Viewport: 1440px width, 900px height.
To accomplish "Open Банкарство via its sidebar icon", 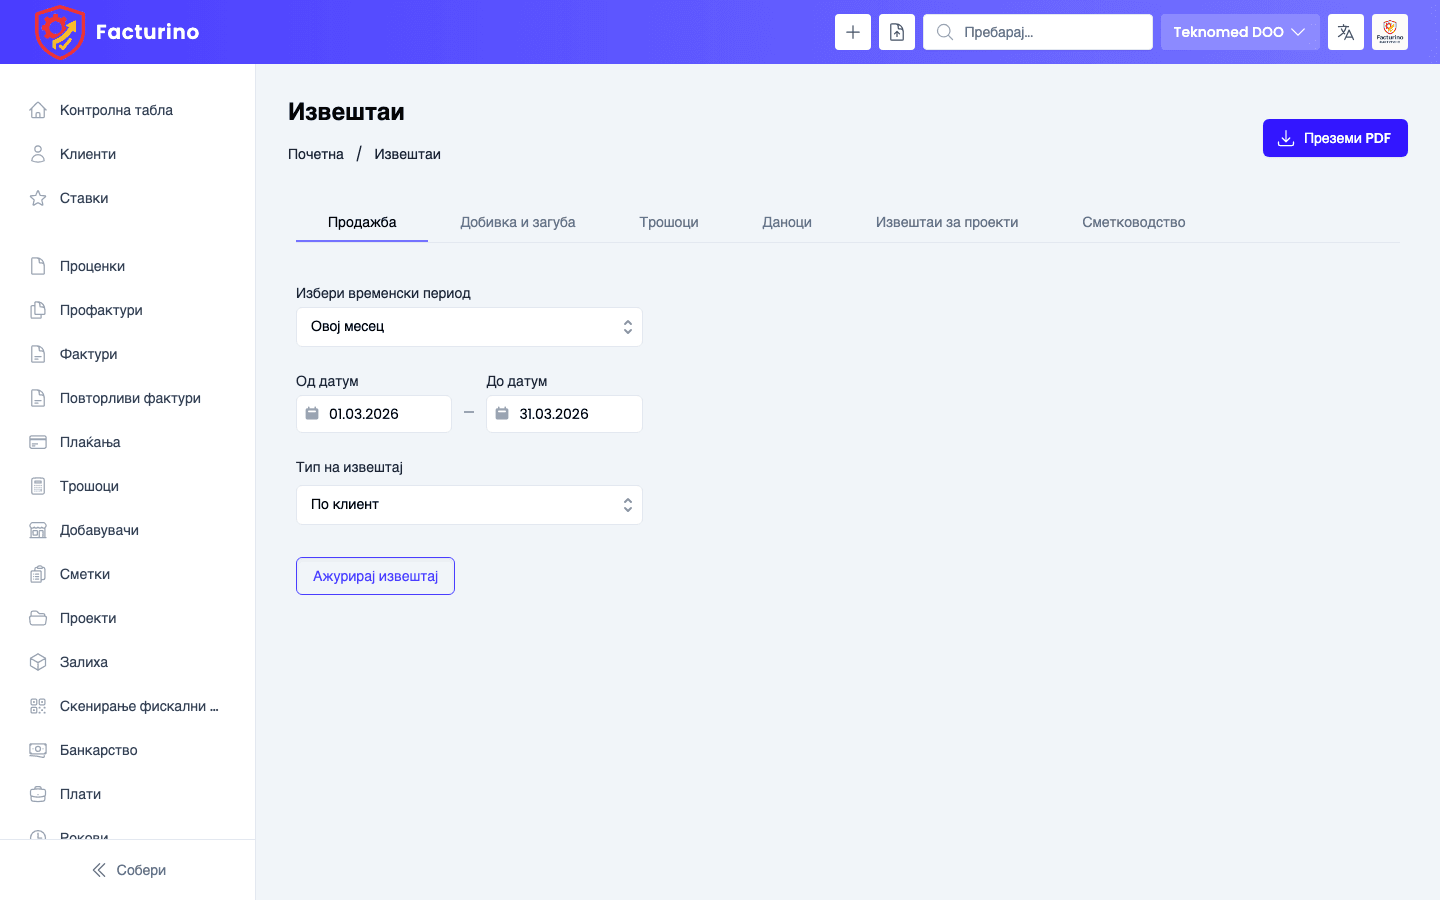I will point(38,749).
